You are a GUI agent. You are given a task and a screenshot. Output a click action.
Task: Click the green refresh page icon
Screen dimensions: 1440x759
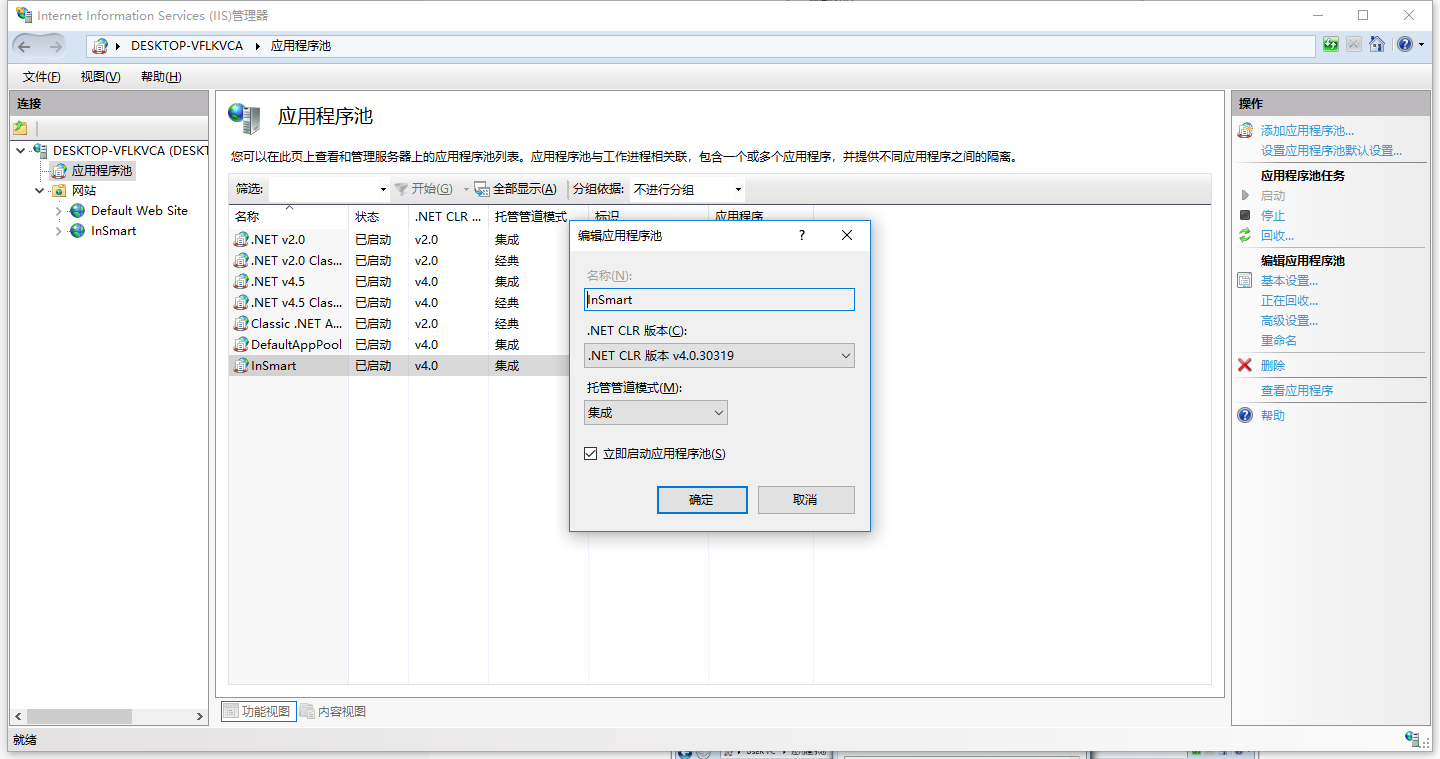point(1330,45)
